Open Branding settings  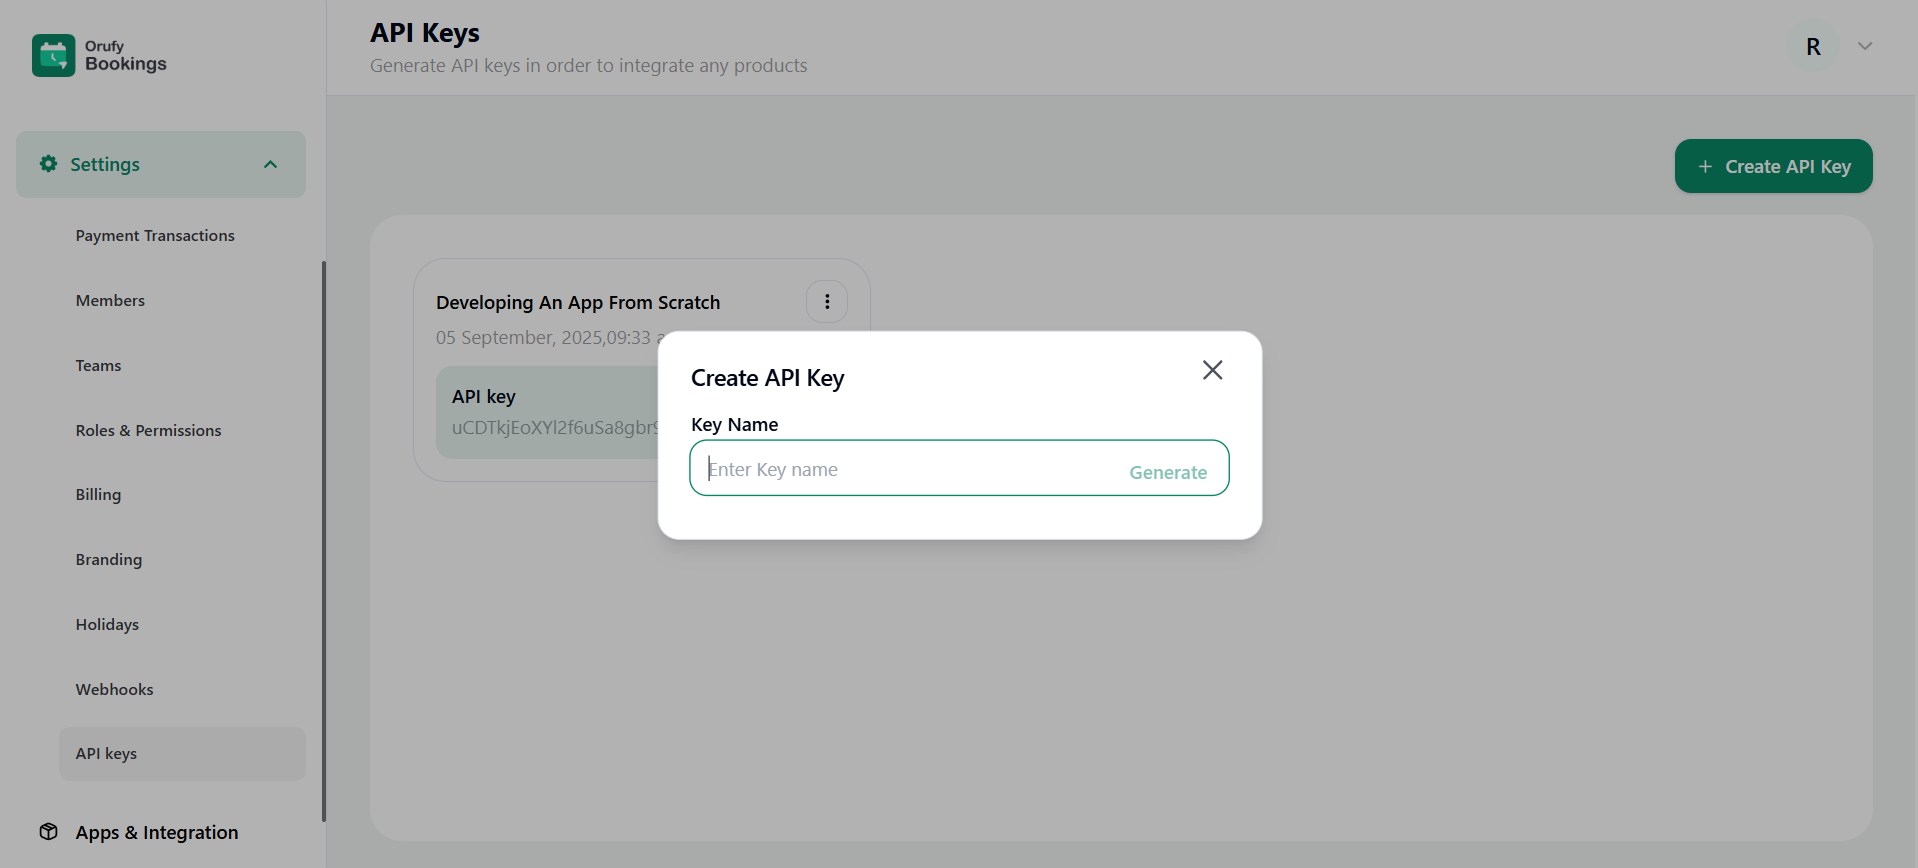tap(108, 560)
